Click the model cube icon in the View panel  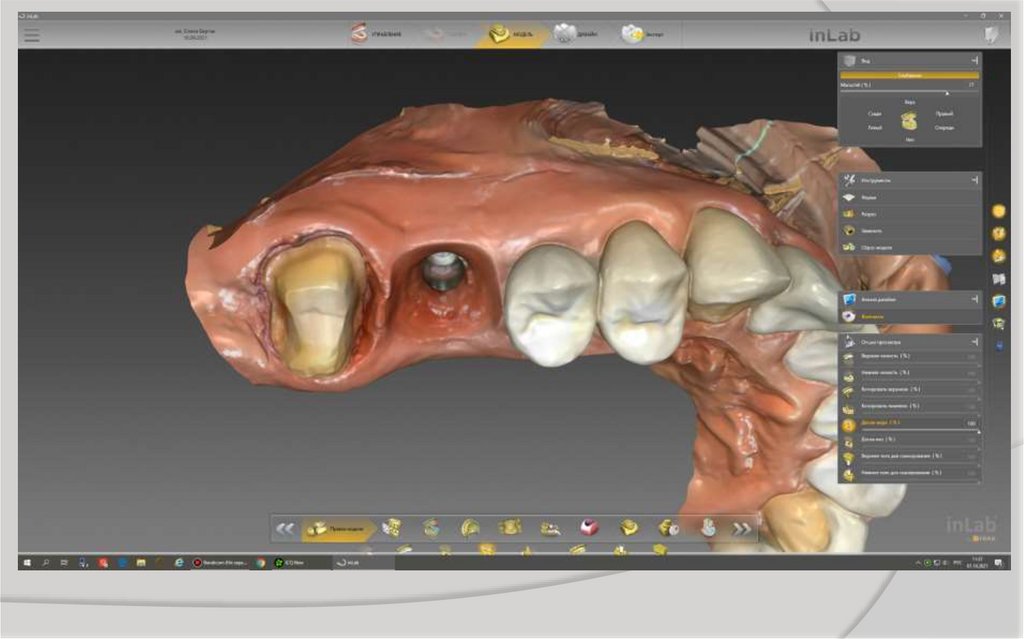[x=909, y=121]
